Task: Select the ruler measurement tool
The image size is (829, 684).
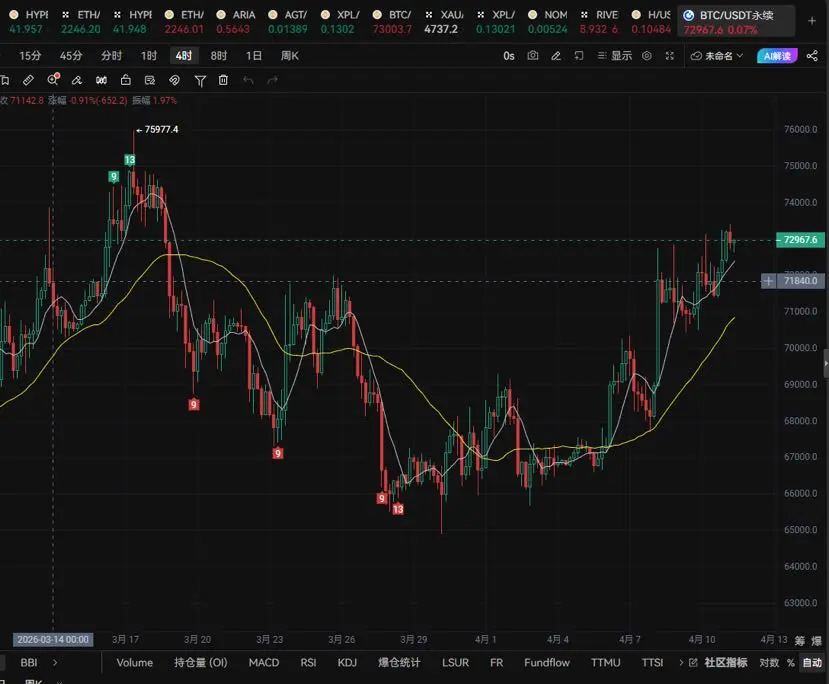Action: (29, 80)
